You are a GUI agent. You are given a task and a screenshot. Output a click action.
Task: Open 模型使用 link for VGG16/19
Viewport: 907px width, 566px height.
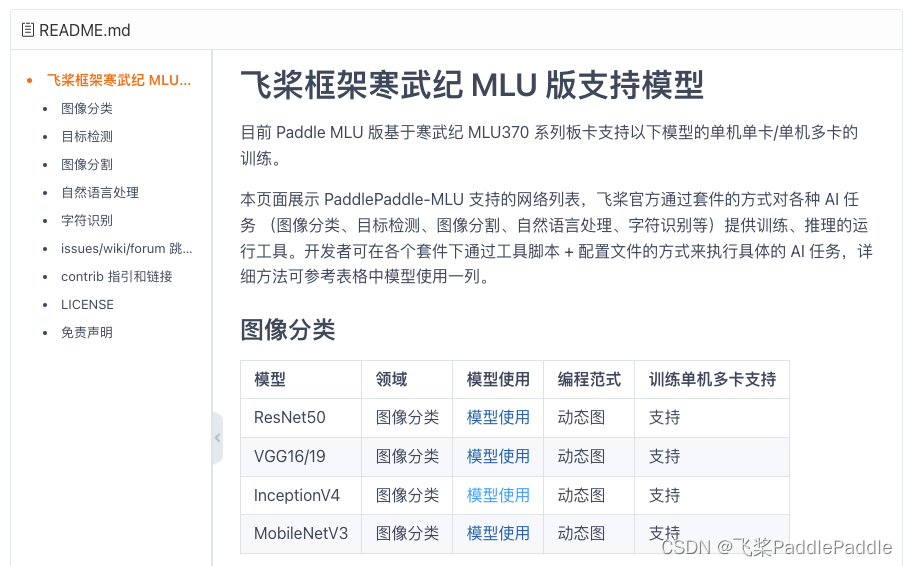click(498, 456)
